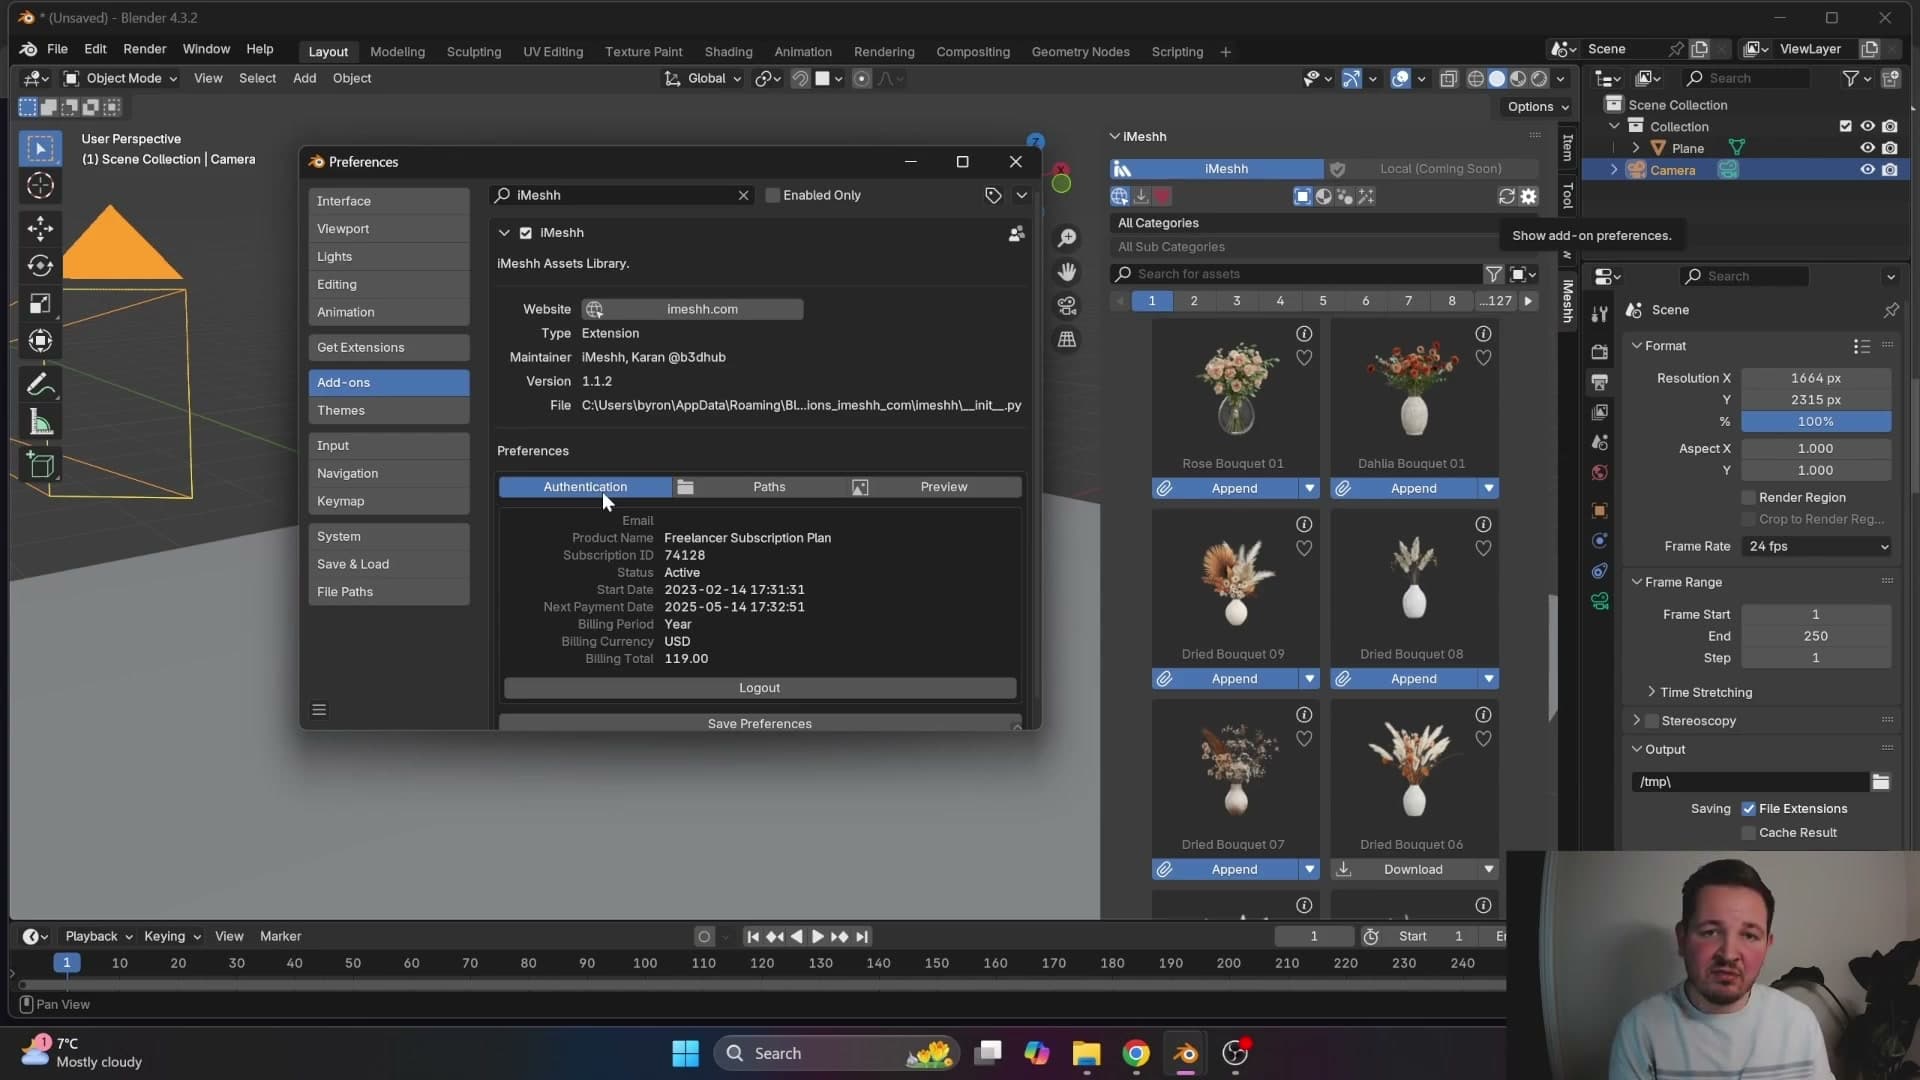This screenshot has height=1080, width=1920.
Task: Switch perspective/orthographic grid icon
Action: point(1068,340)
